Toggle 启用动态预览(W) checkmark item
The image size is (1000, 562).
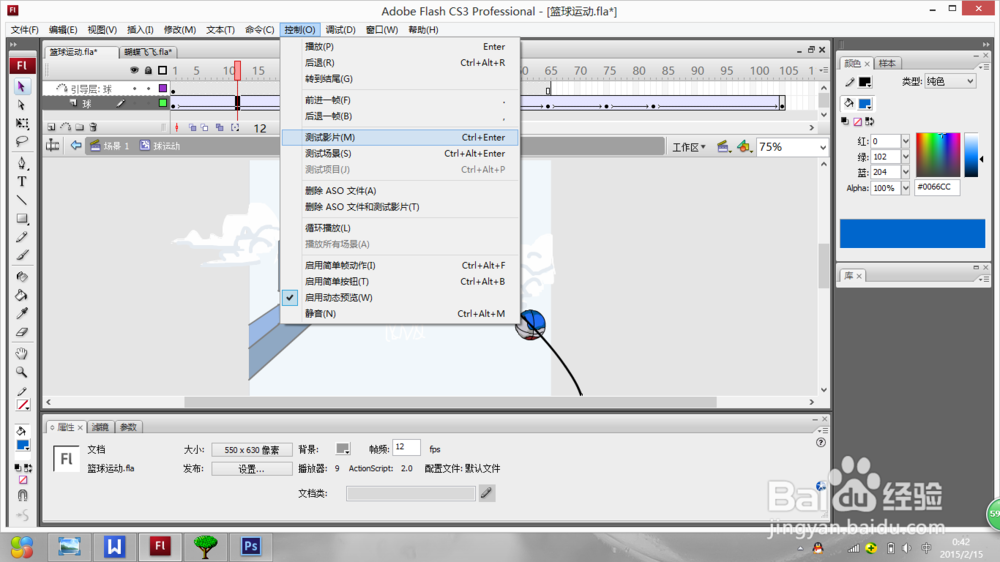[400, 297]
